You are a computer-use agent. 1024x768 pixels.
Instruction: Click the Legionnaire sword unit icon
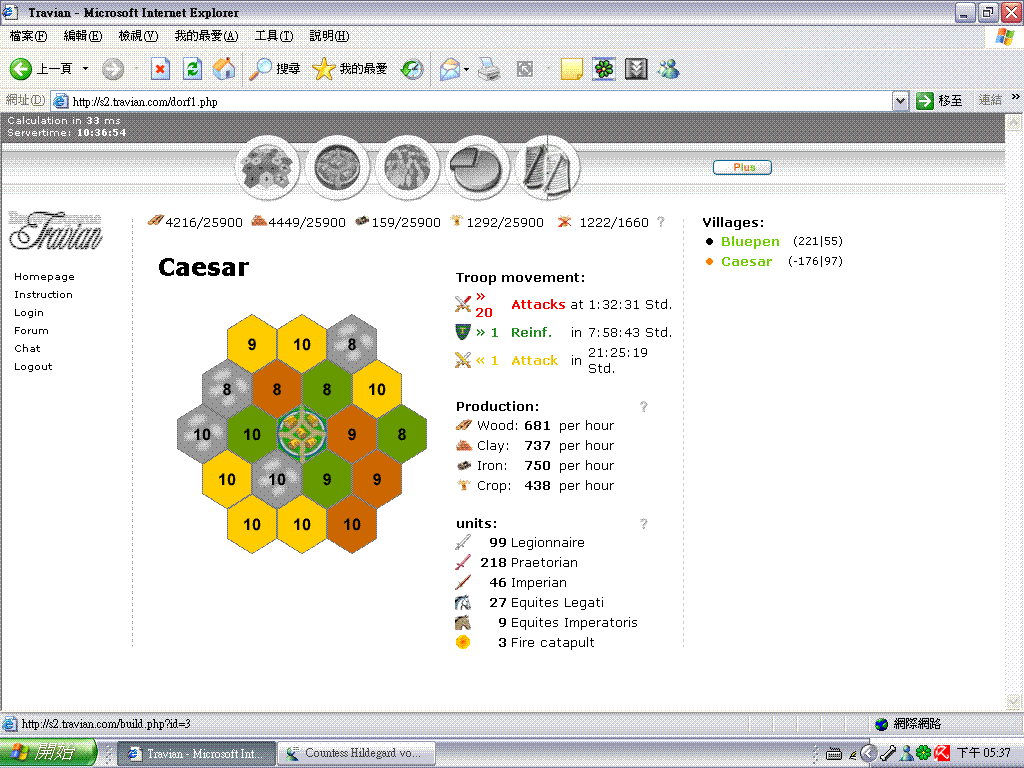463,542
